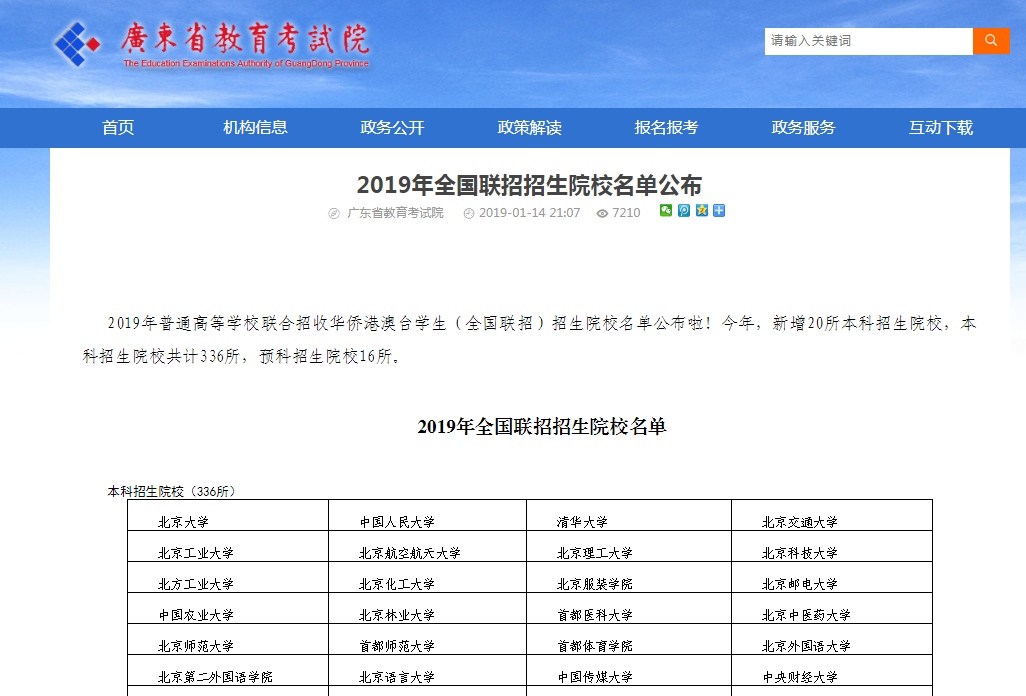
Task: Click the table cell 首都体育学院
Action: (629, 639)
